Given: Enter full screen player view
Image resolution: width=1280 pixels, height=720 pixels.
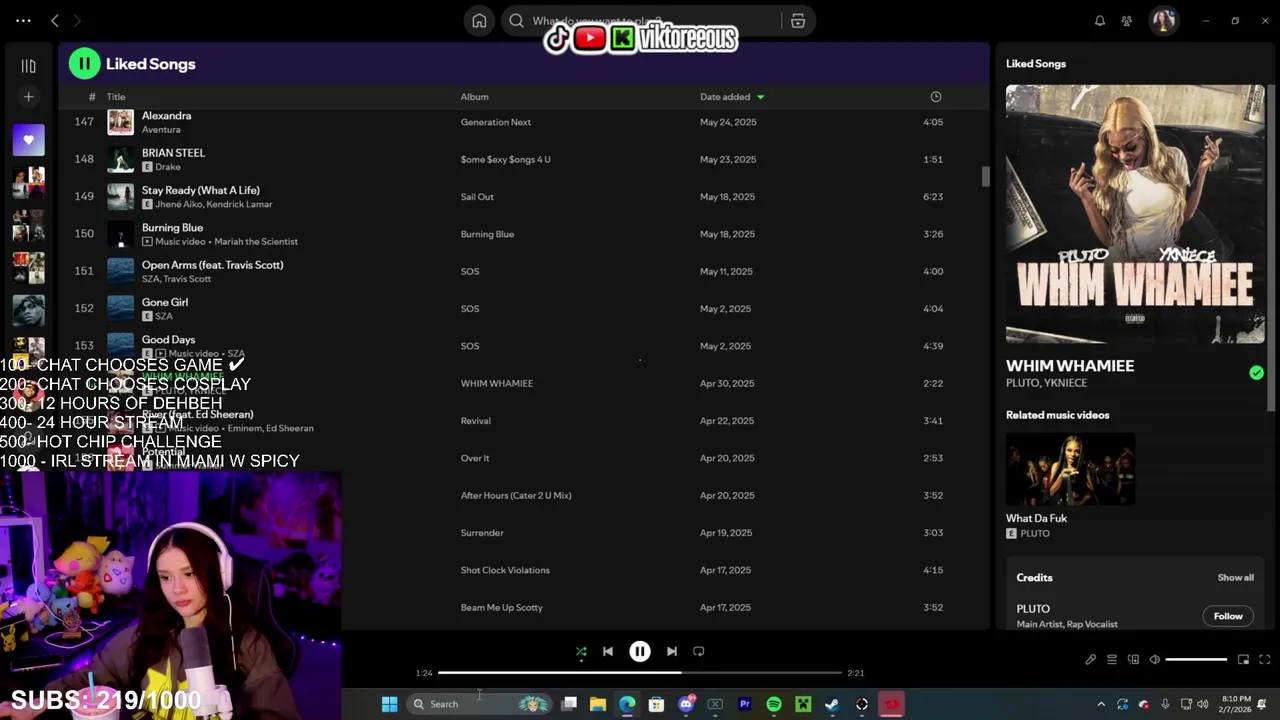Looking at the screenshot, I should click(x=1264, y=660).
